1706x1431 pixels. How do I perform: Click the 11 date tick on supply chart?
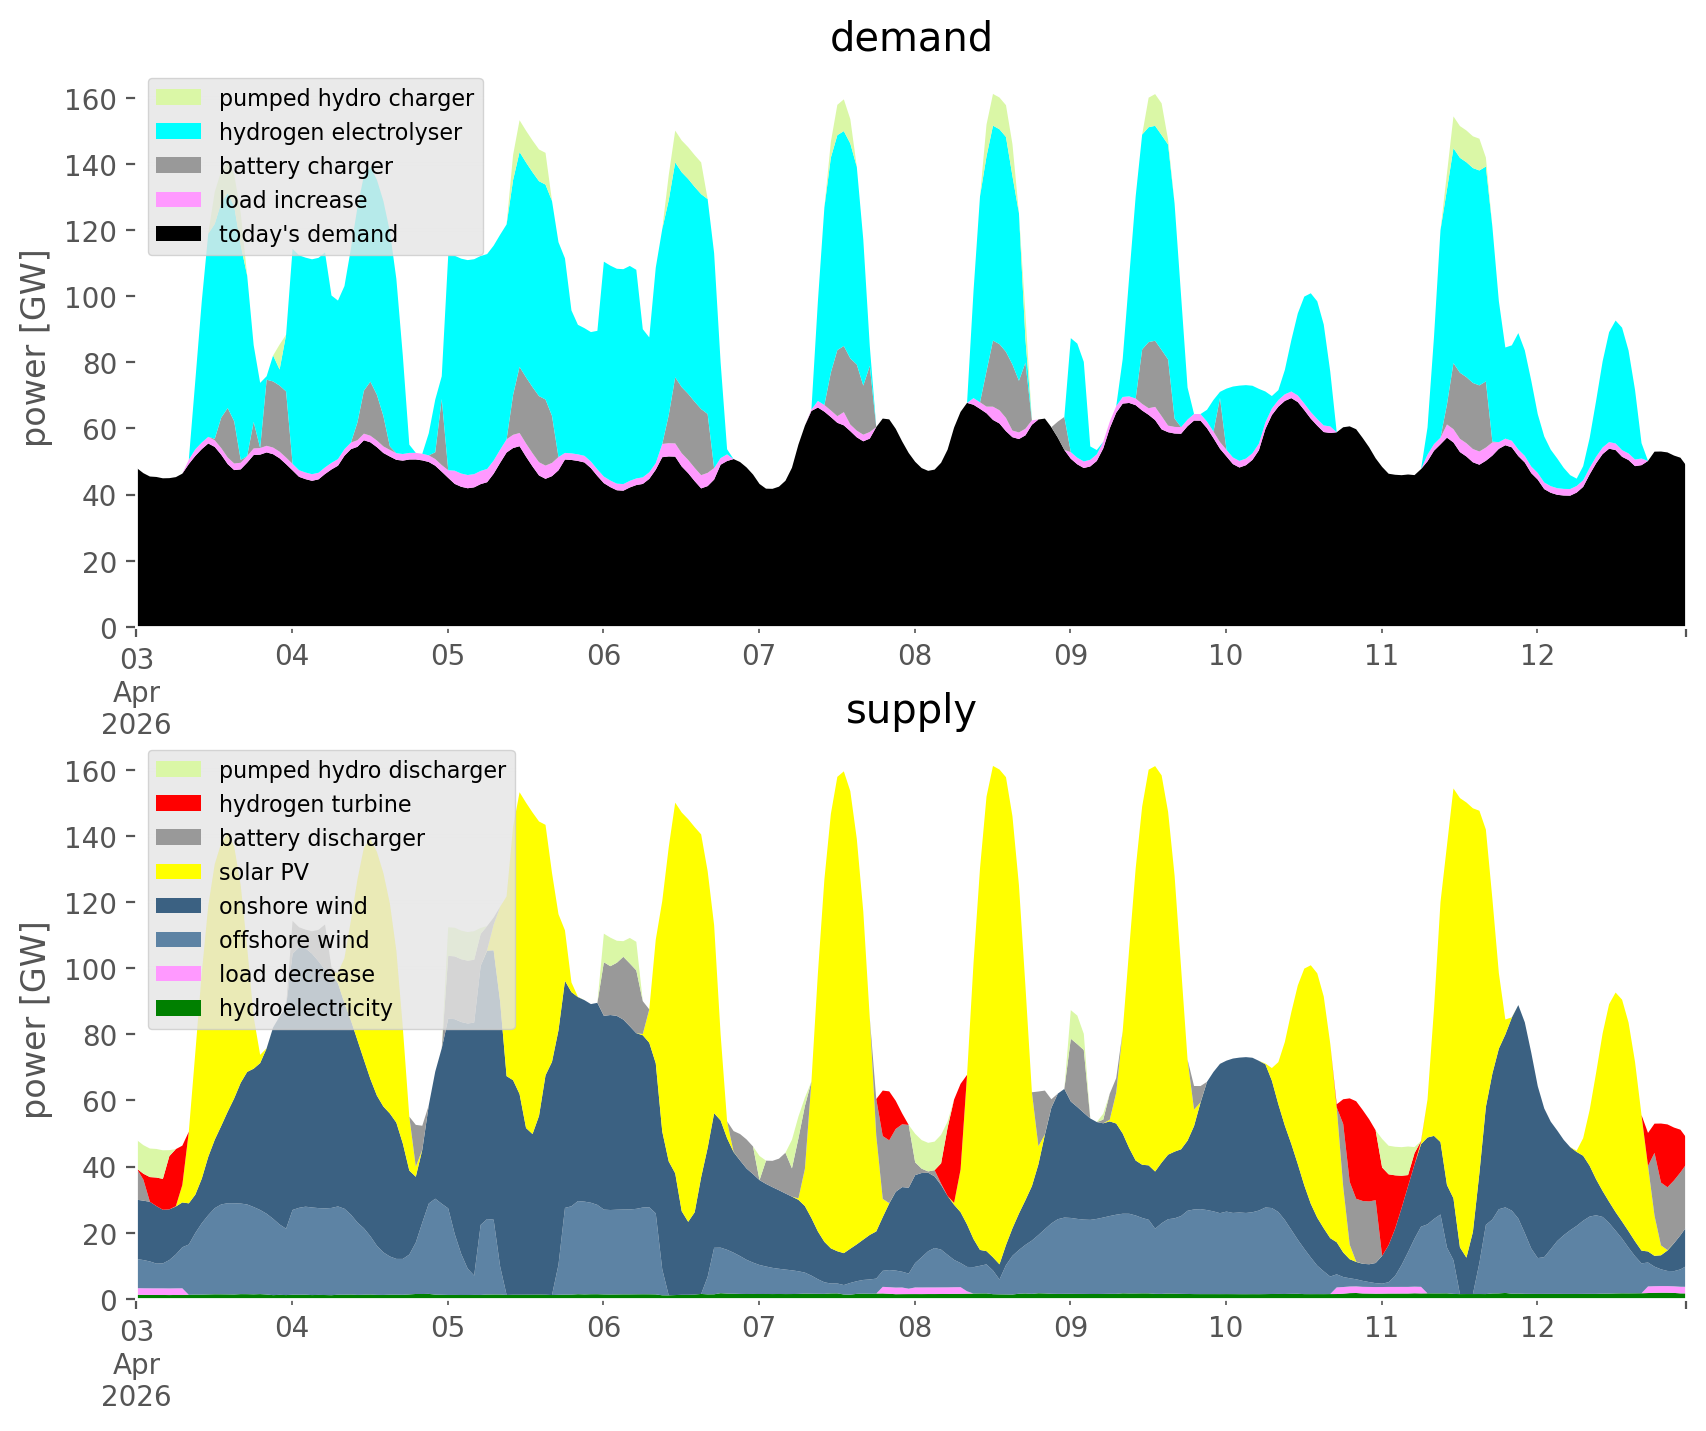(1381, 1328)
